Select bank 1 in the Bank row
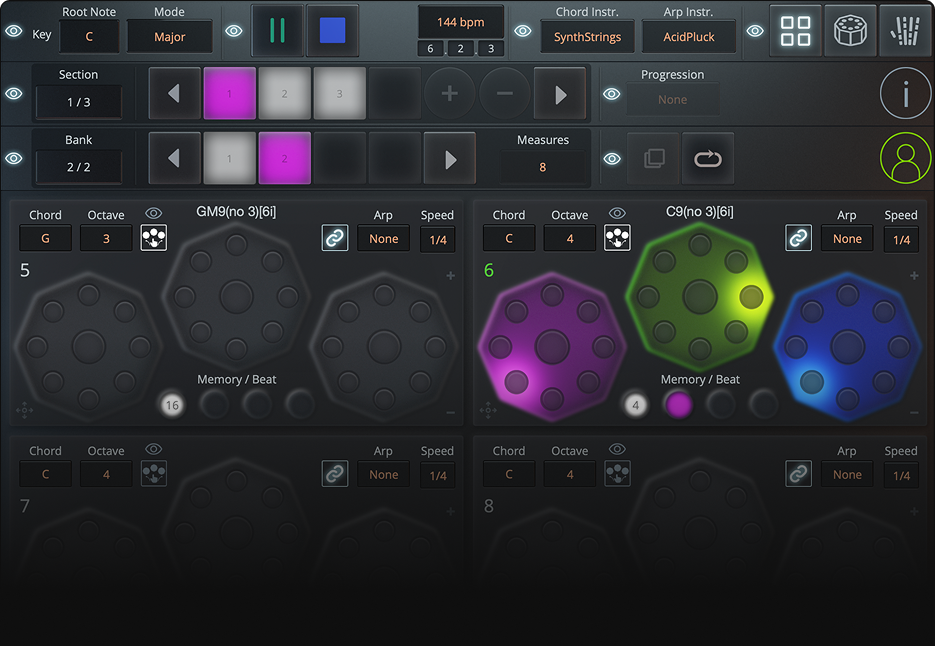The width and height of the screenshot is (935, 646). (229, 159)
